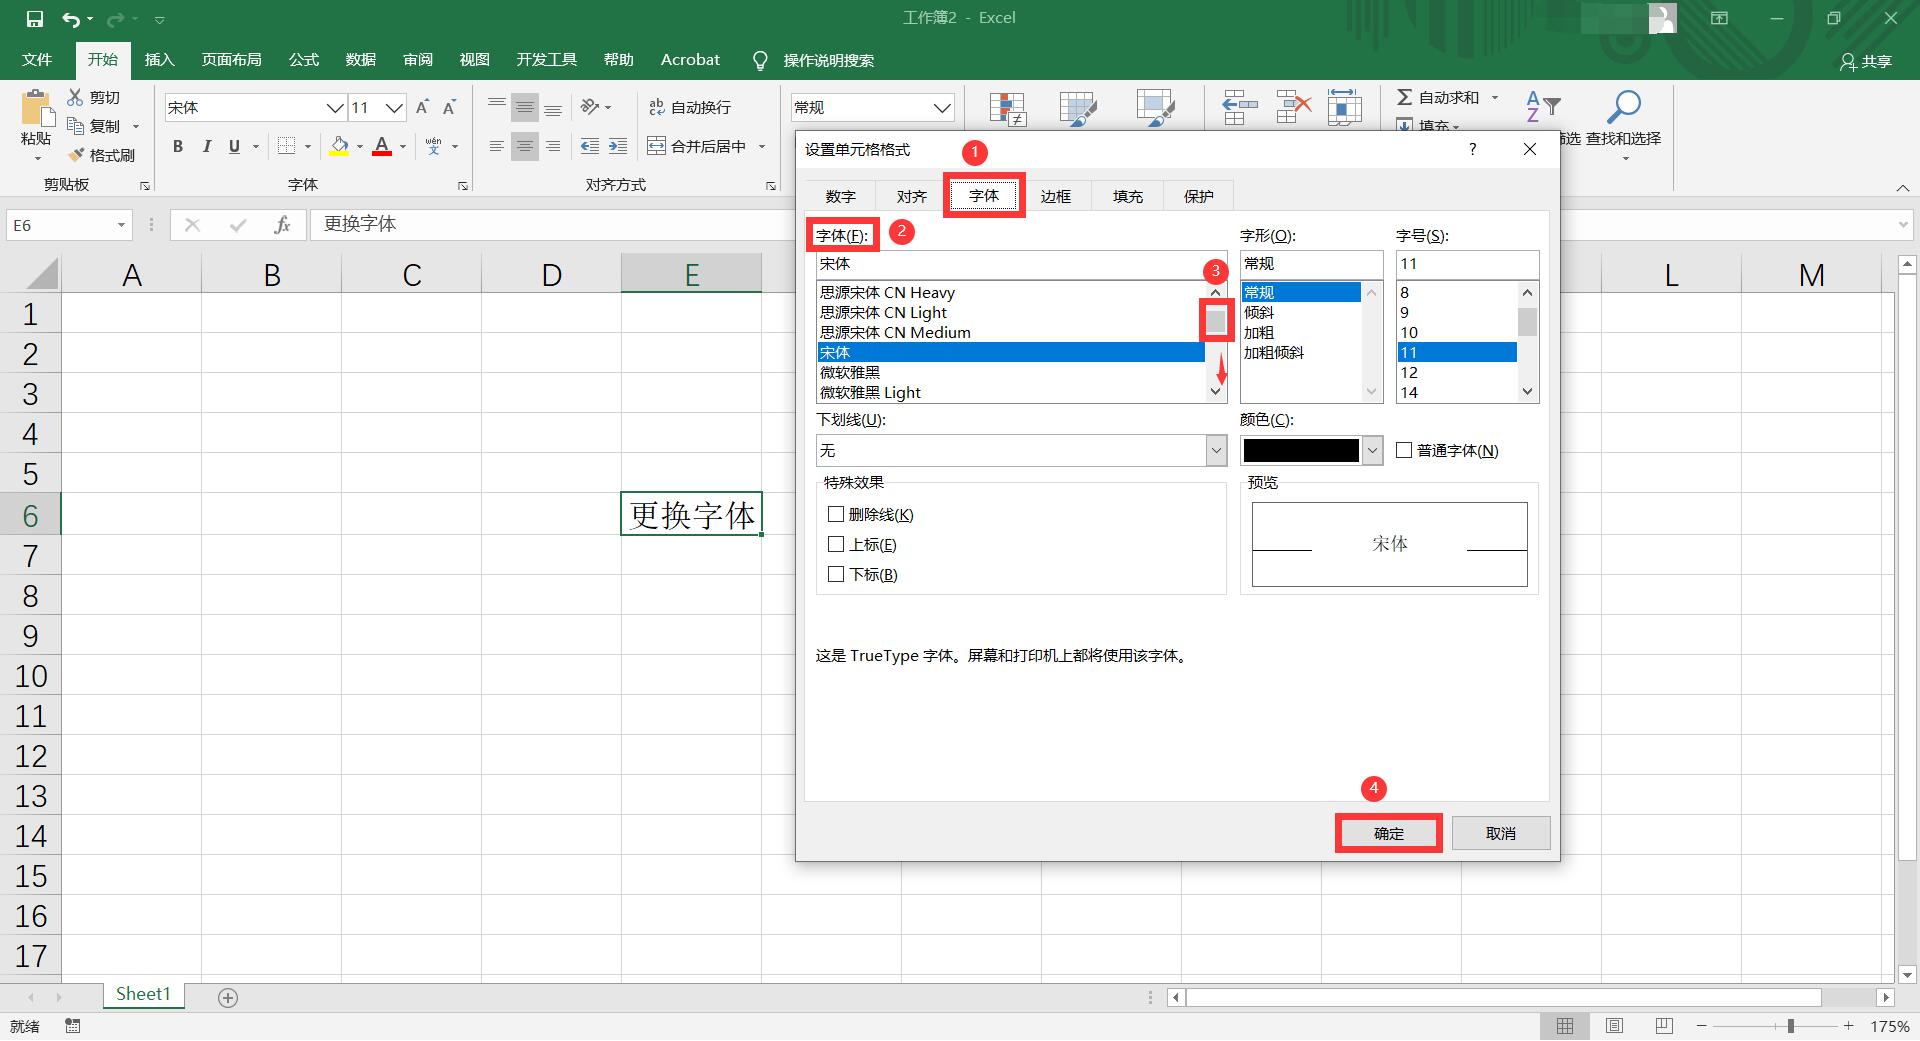Screen dimensions: 1920x1041
Task: Switch to the Fill (填充) dialog tab
Action: (x=1128, y=196)
